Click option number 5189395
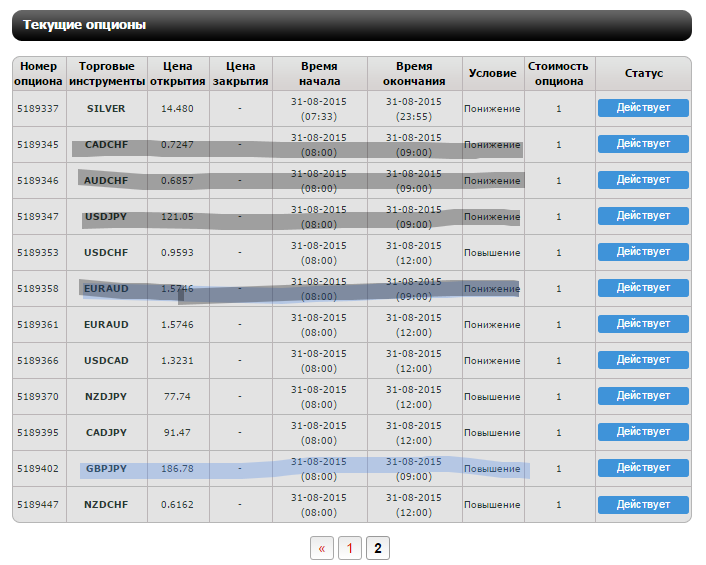706x565 pixels. click(x=38, y=433)
